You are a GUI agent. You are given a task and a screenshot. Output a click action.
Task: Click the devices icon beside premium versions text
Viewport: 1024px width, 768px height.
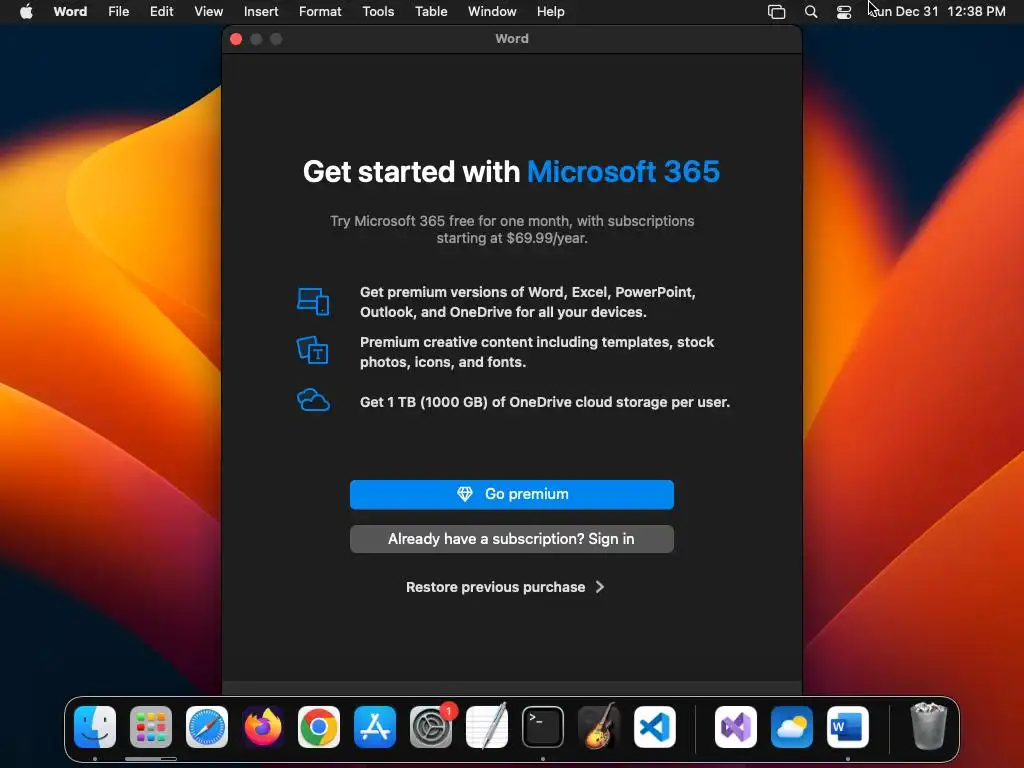313,302
